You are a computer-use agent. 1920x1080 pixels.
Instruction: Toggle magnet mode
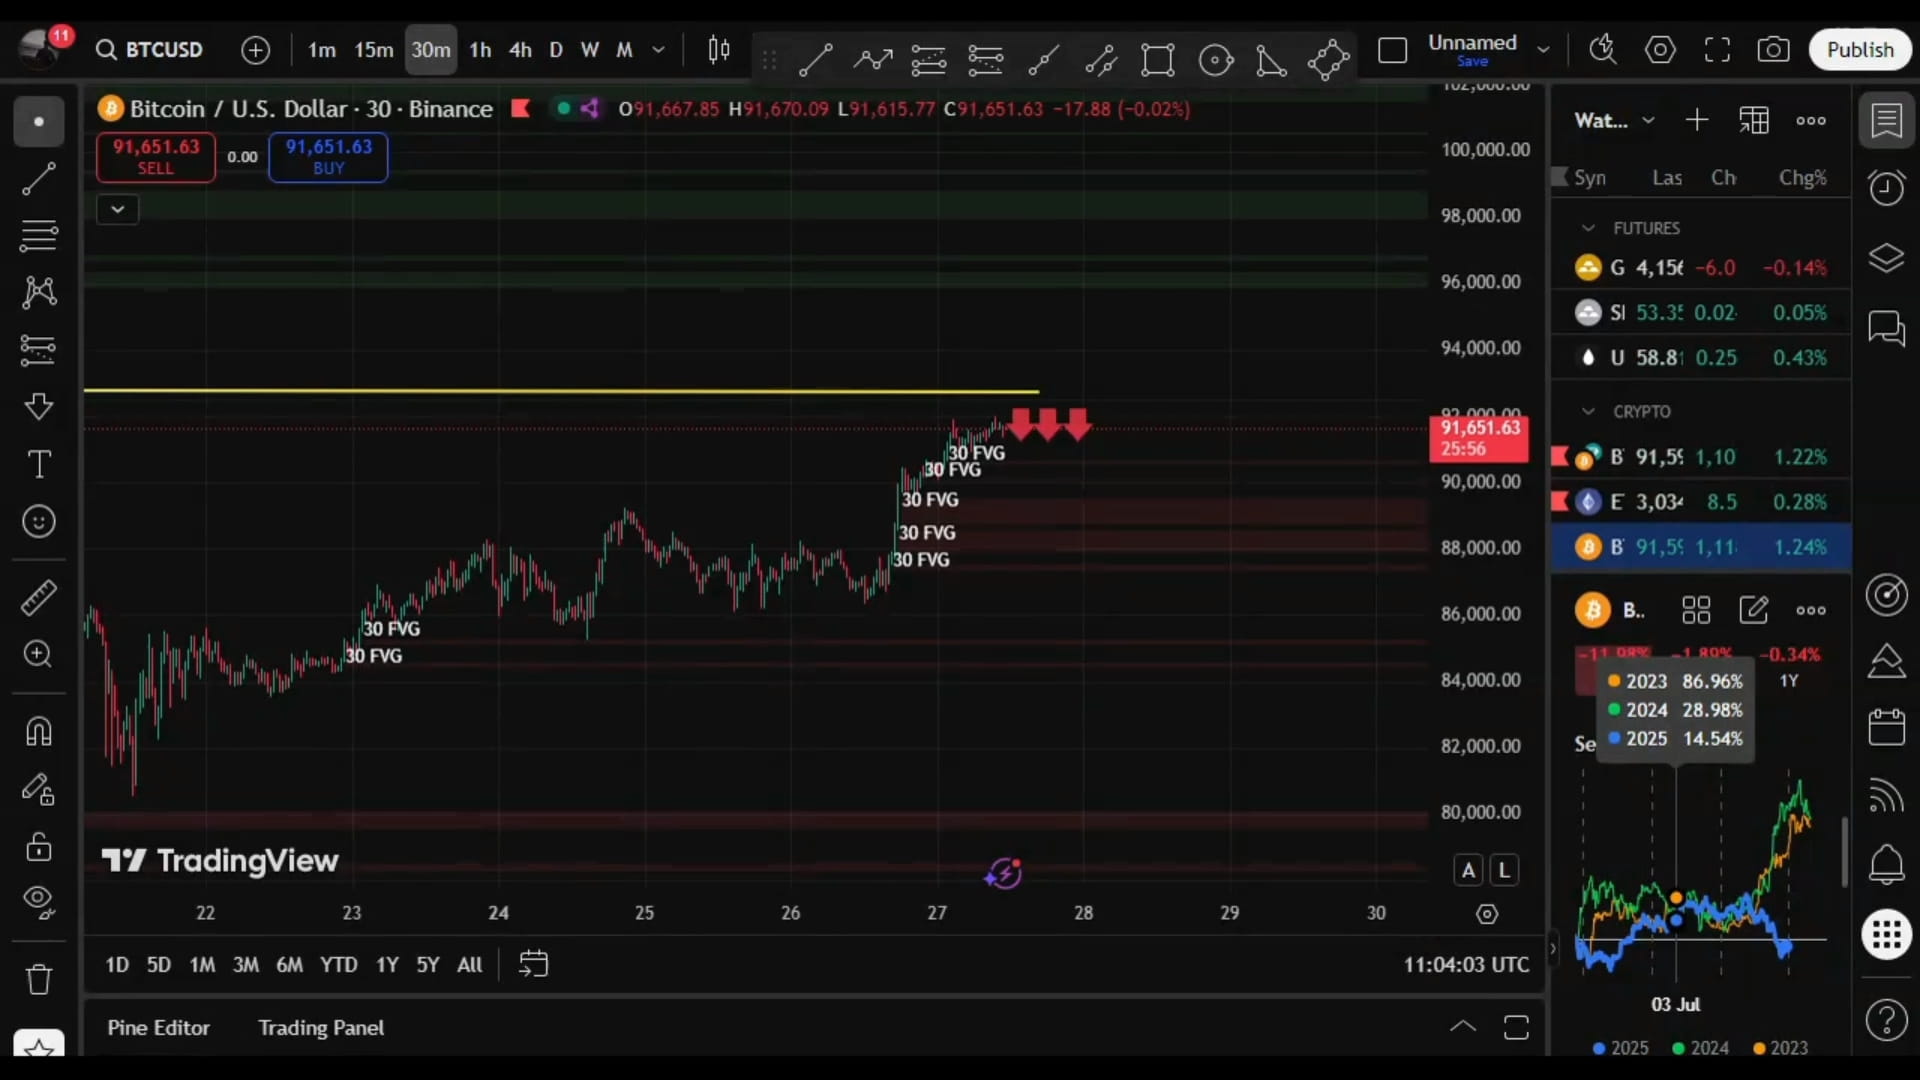click(x=39, y=731)
